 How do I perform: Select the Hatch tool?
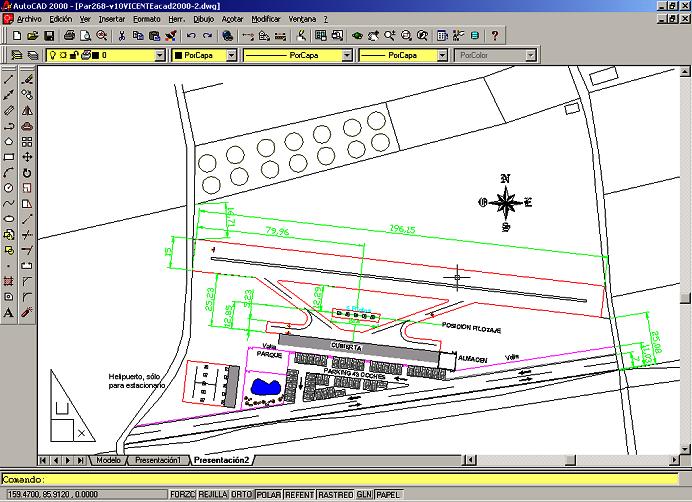(x=9, y=281)
